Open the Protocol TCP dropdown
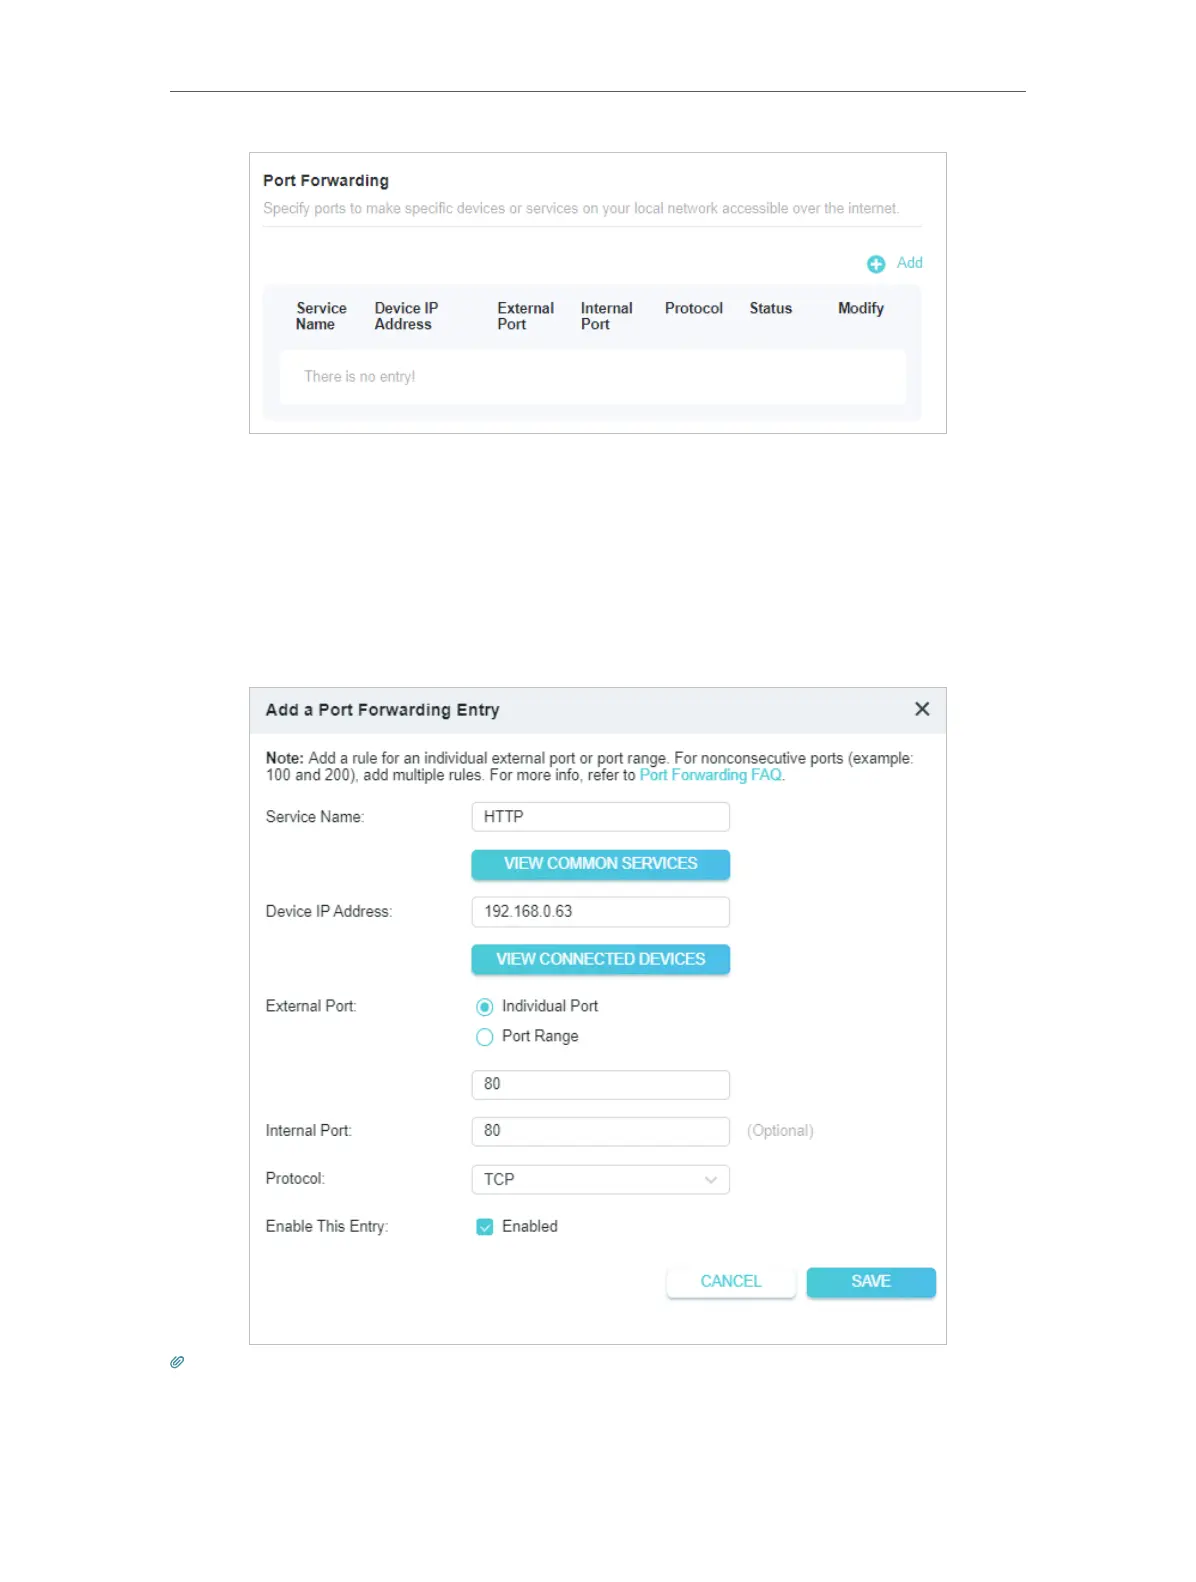The width and height of the screenshot is (1196, 1582). pos(600,1180)
